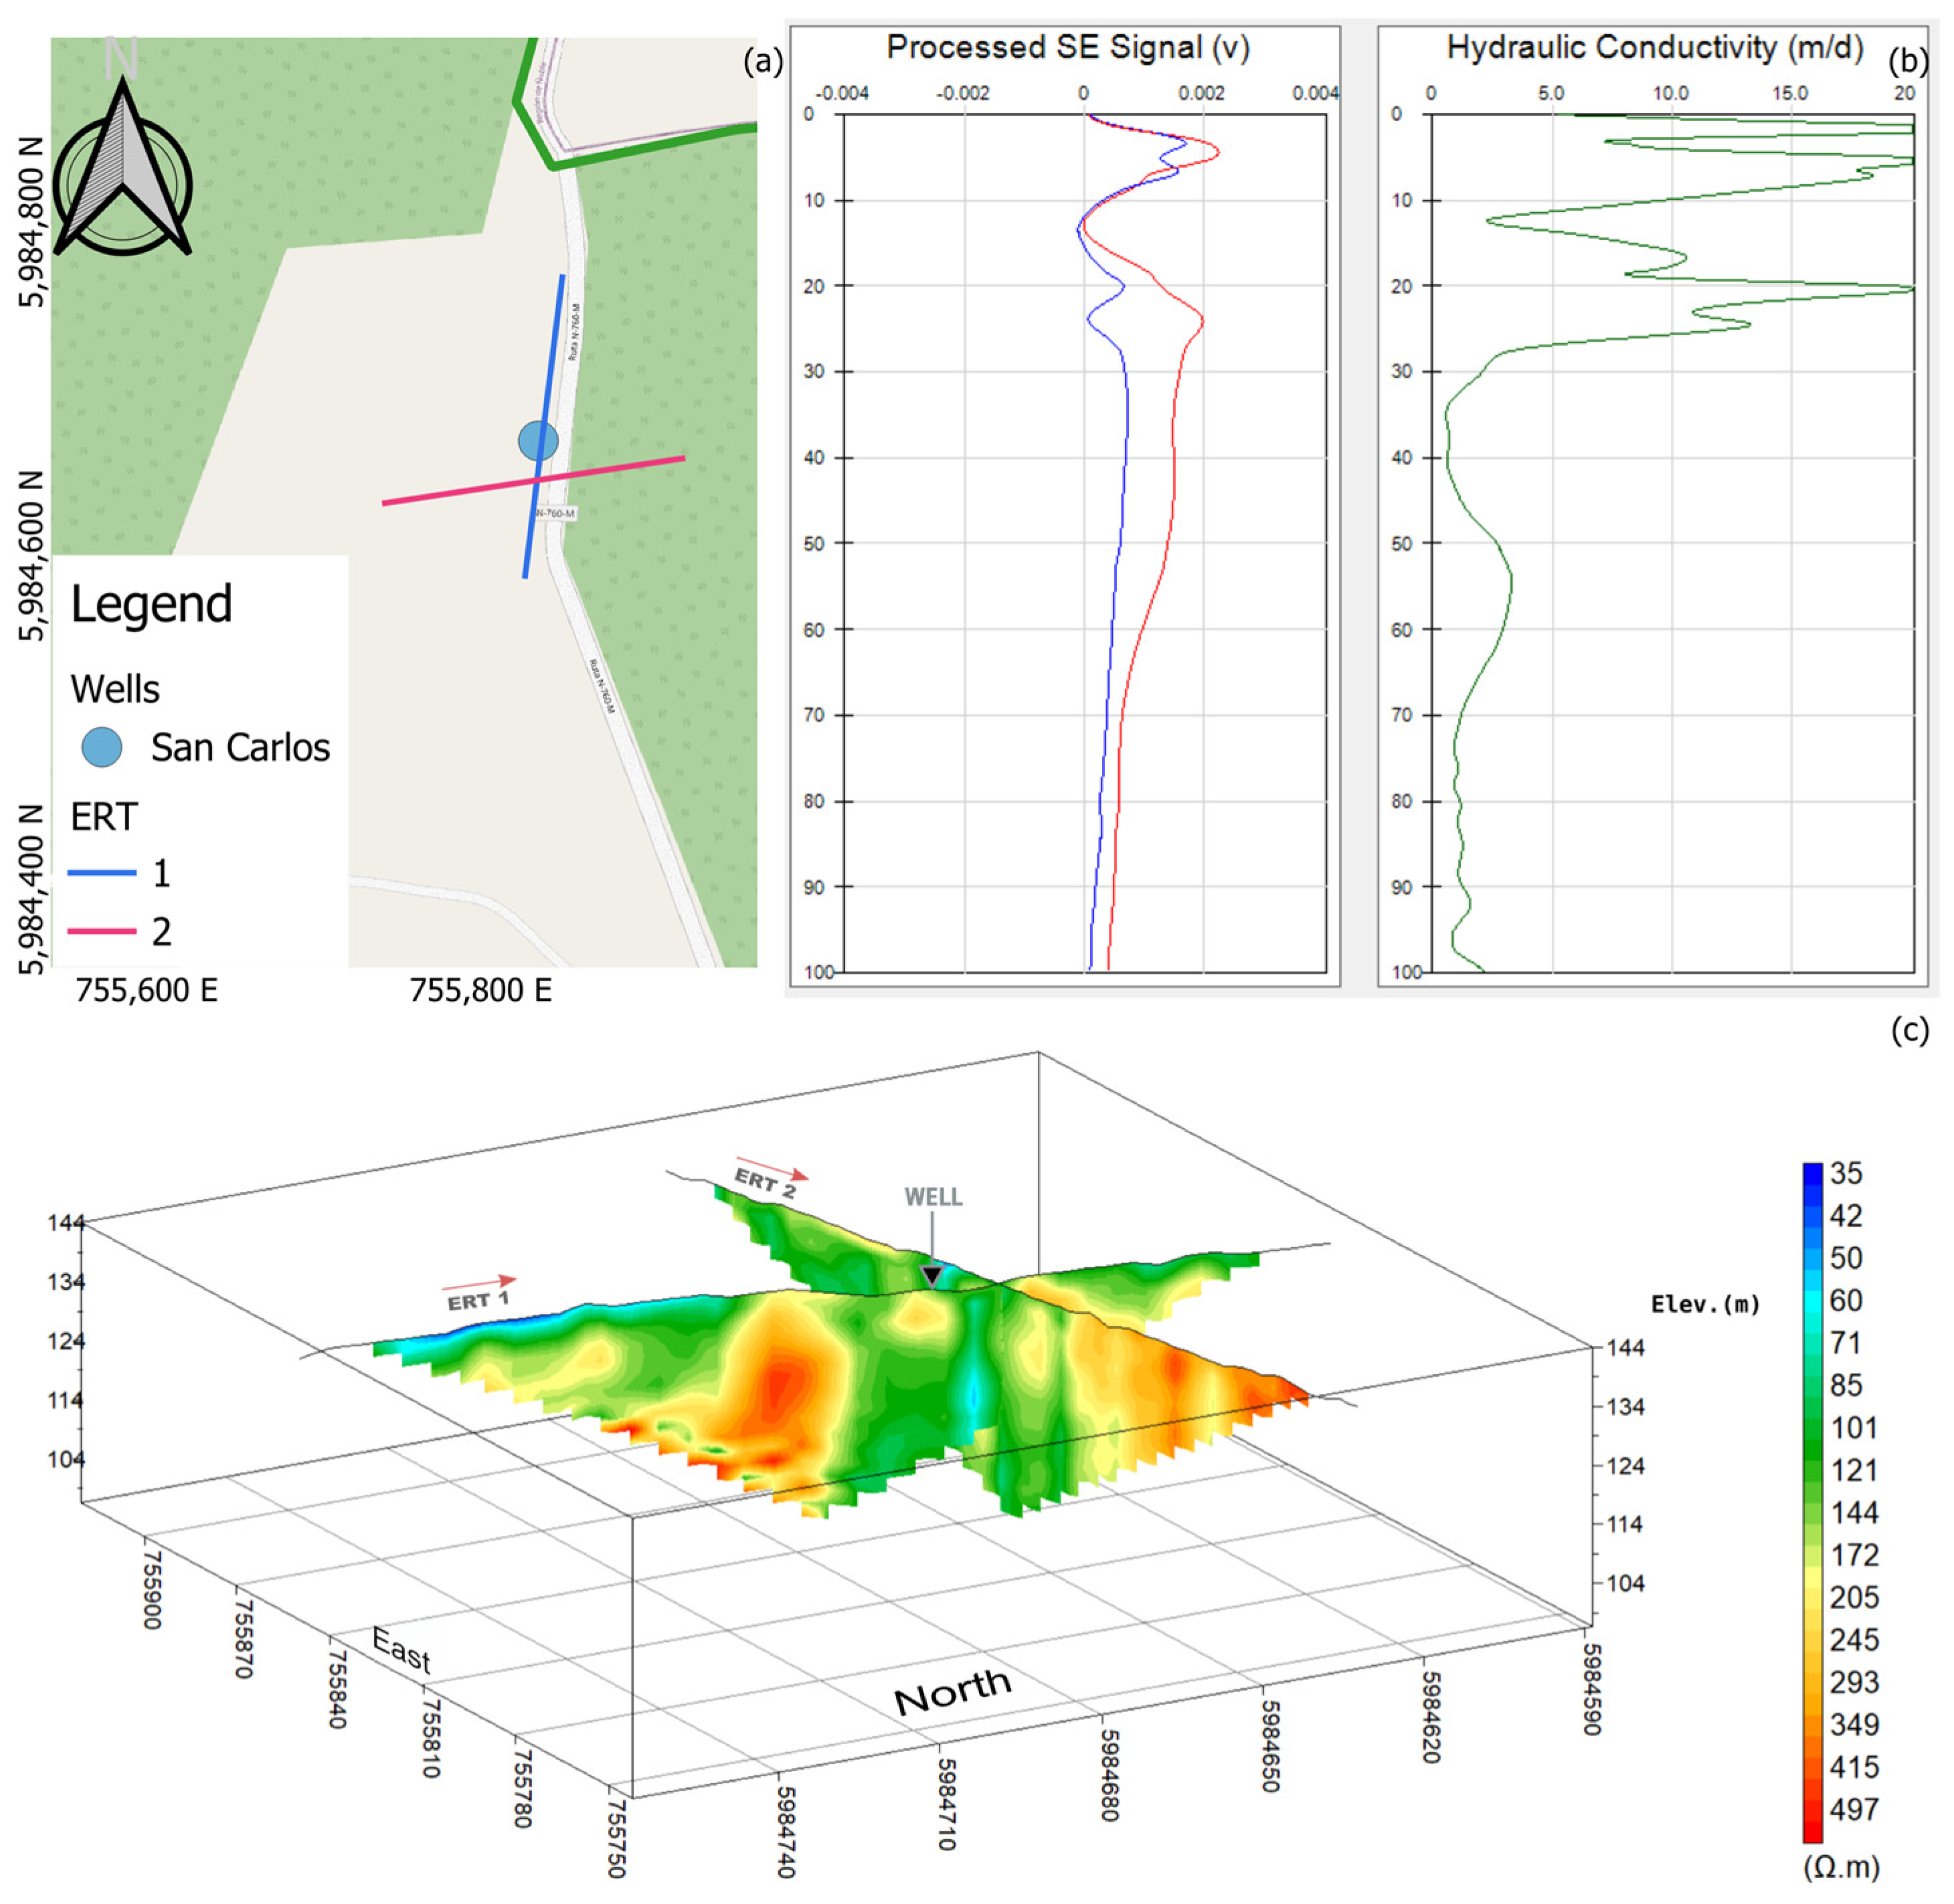This screenshot has width=1954, height=1904.
Task: Click the '205' value on the color scale
Action: 1854,1598
